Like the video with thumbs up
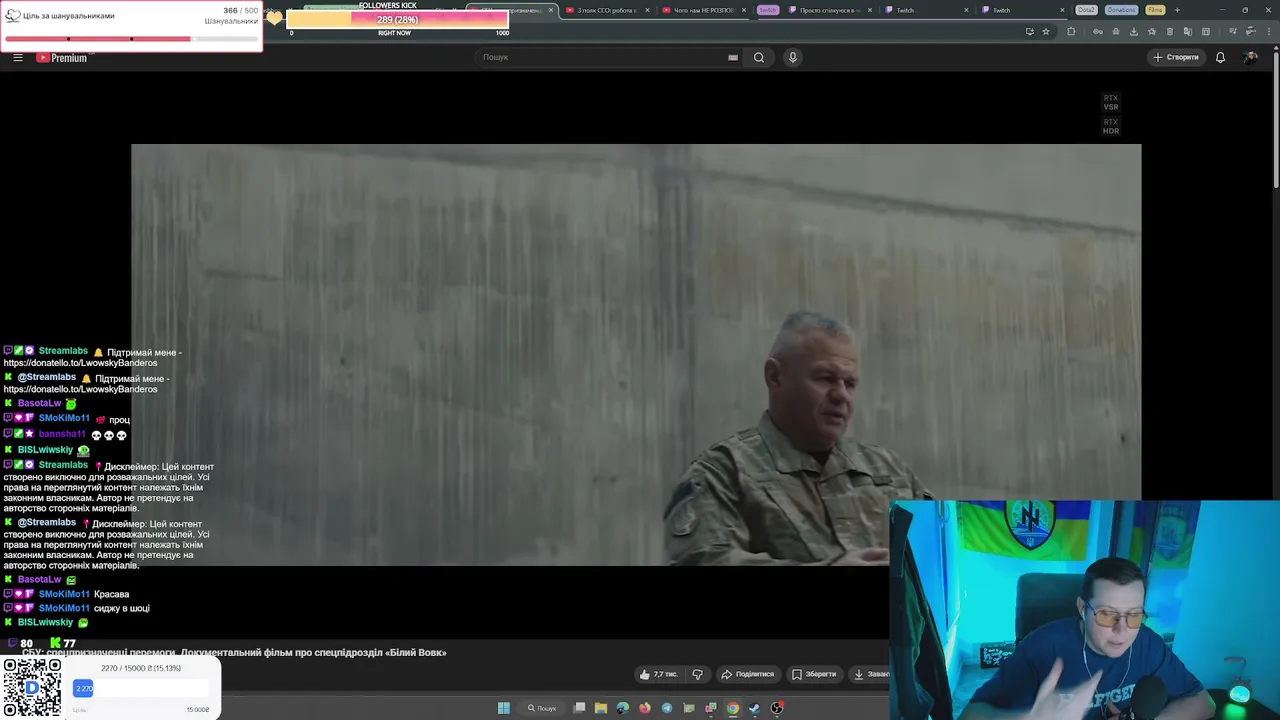 pos(658,674)
